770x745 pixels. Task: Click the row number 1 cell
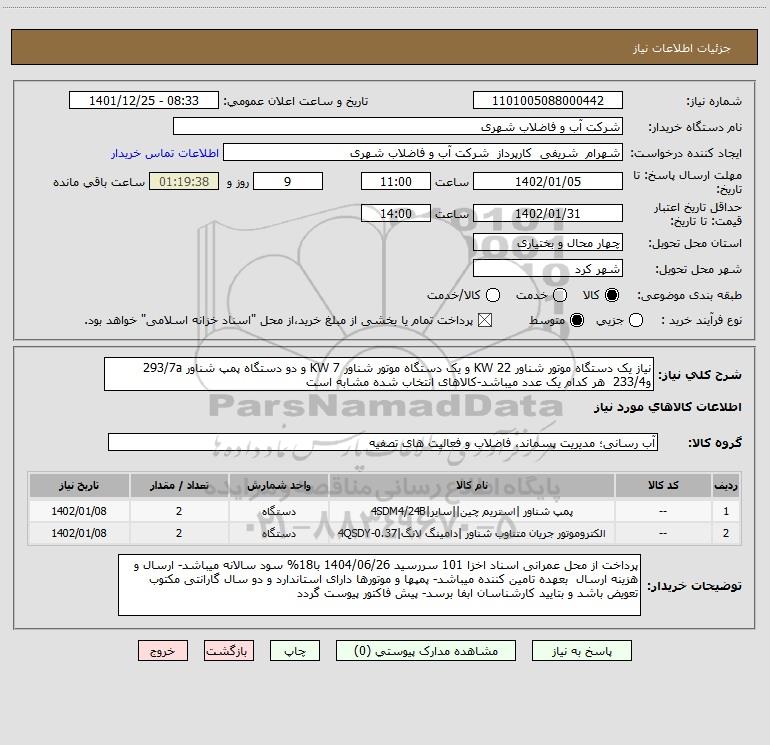click(x=726, y=511)
